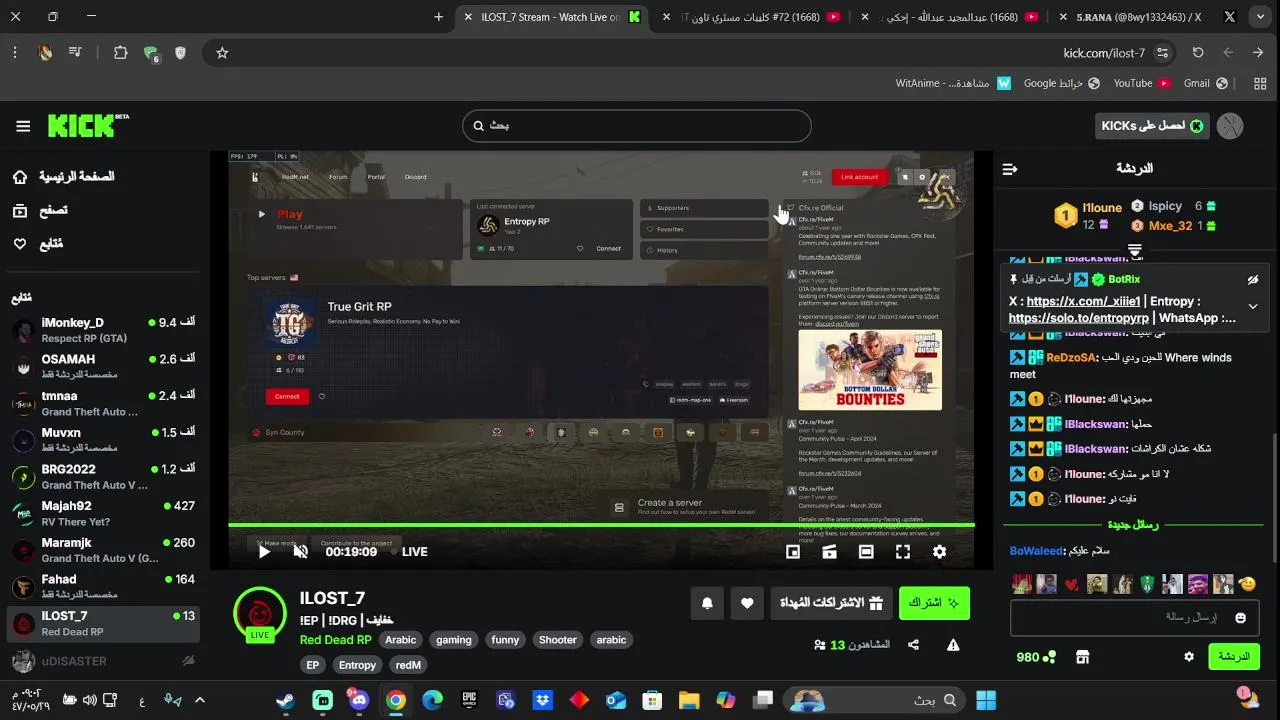Open the solo.to/entropyrp link
The height and width of the screenshot is (720, 1280).
coord(1079,318)
